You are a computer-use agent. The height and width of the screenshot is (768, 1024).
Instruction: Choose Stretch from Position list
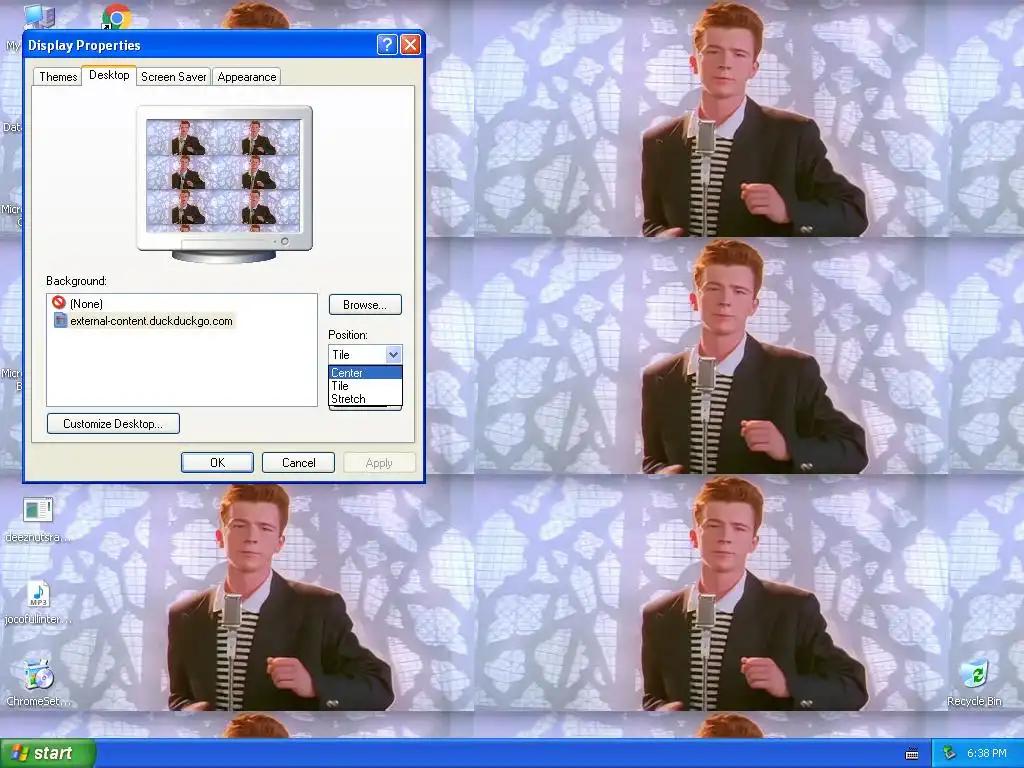(x=365, y=399)
